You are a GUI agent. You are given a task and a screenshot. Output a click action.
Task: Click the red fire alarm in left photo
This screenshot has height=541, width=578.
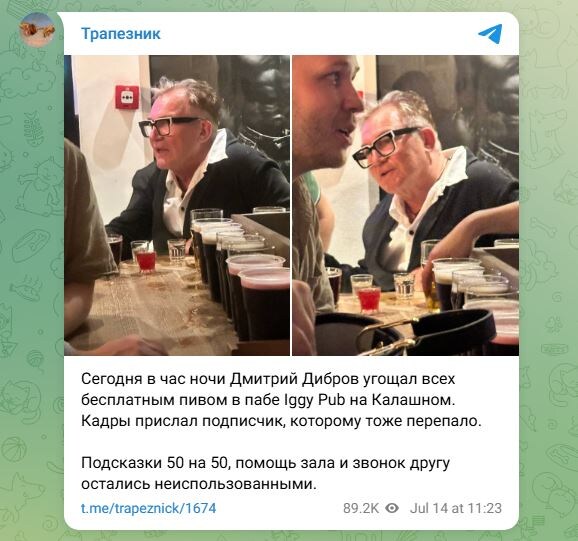(x=128, y=97)
